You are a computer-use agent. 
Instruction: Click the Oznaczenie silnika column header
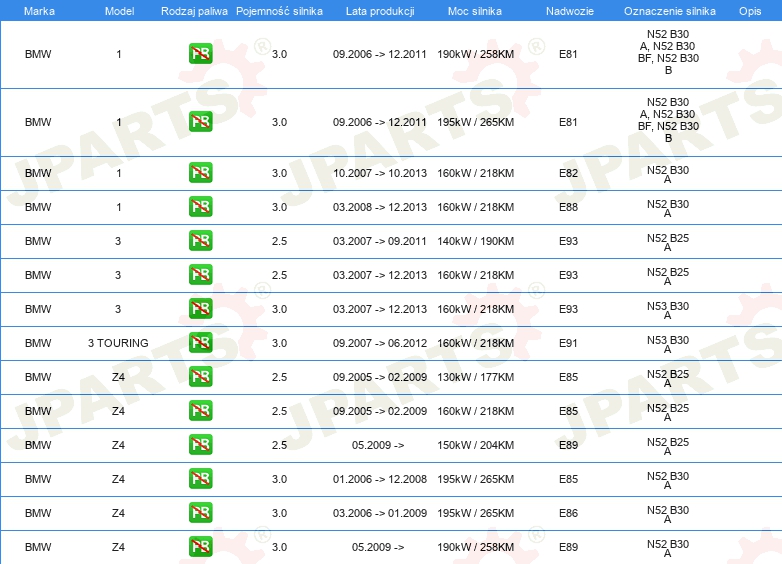click(x=669, y=11)
